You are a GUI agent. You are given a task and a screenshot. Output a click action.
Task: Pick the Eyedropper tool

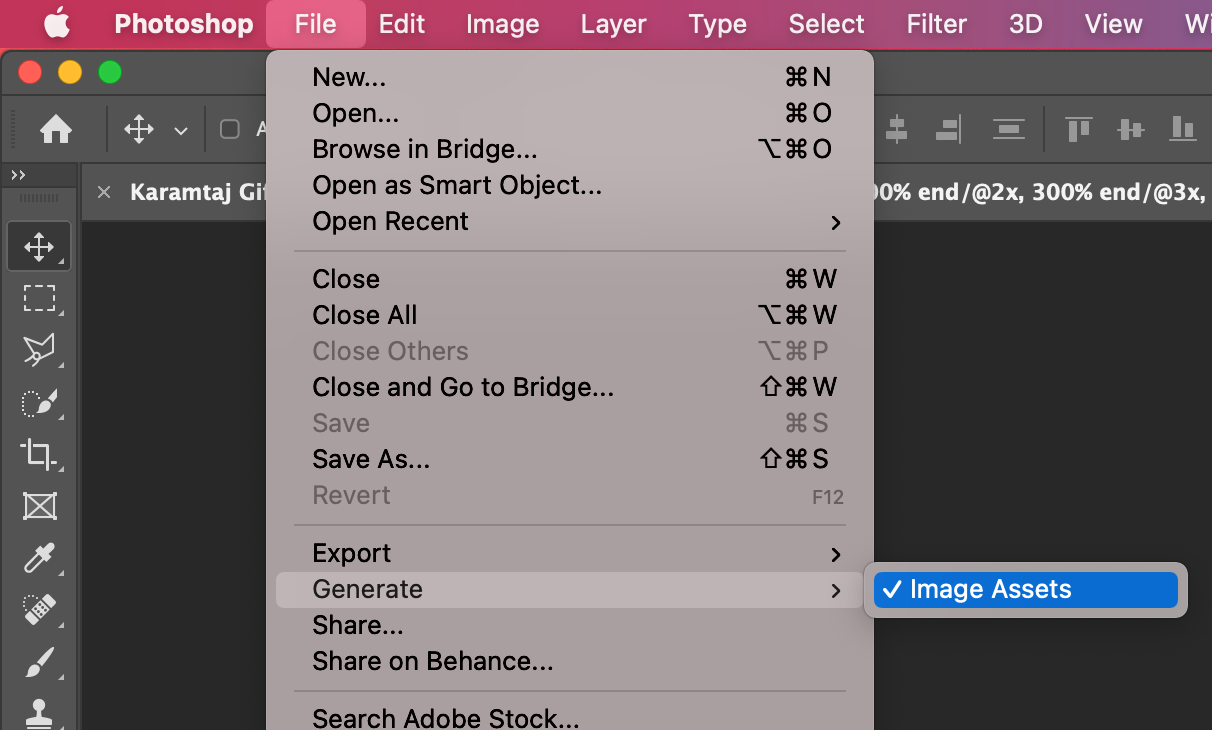[x=39, y=558]
